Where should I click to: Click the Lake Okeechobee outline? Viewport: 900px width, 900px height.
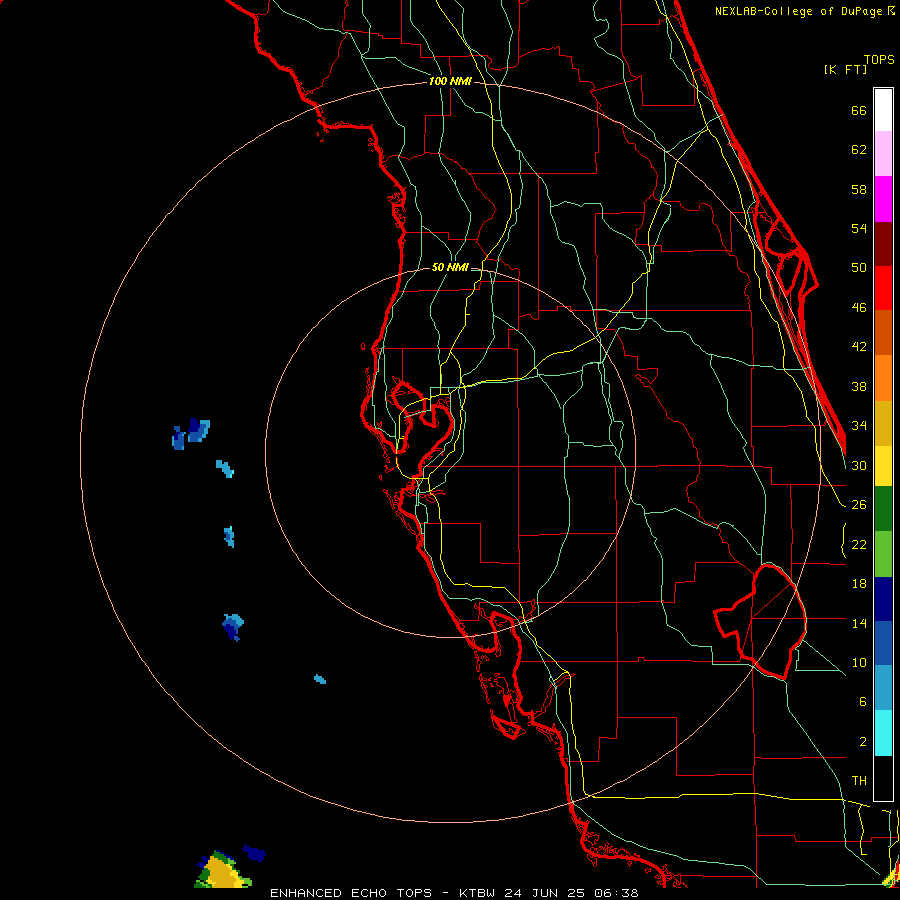[762, 621]
